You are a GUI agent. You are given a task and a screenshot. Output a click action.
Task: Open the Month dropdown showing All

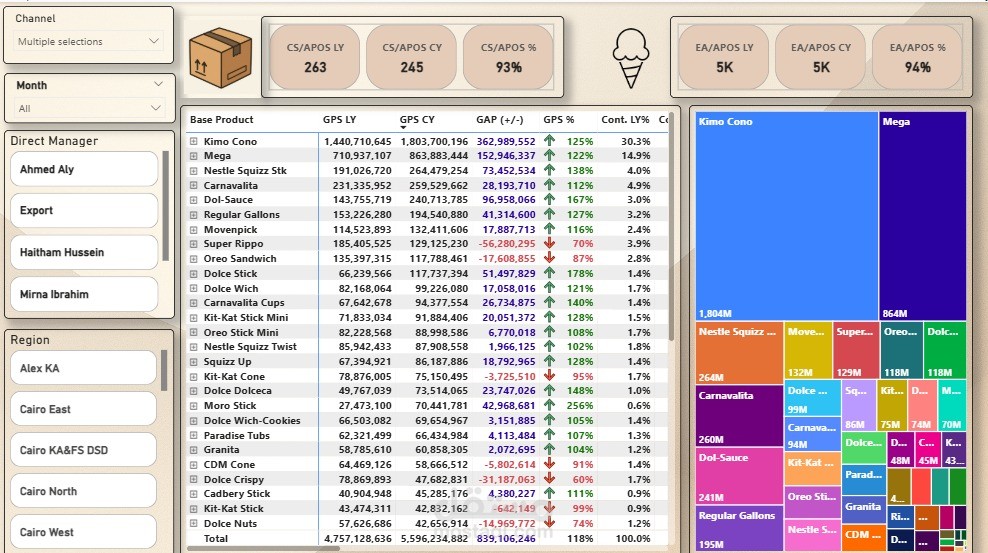click(x=88, y=108)
